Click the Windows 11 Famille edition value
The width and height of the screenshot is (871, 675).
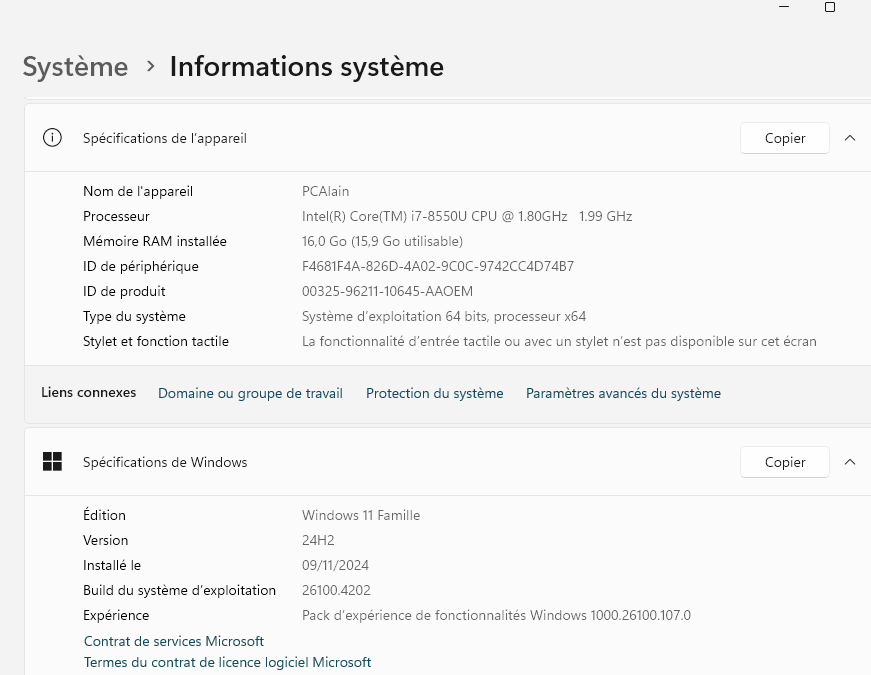(x=361, y=515)
